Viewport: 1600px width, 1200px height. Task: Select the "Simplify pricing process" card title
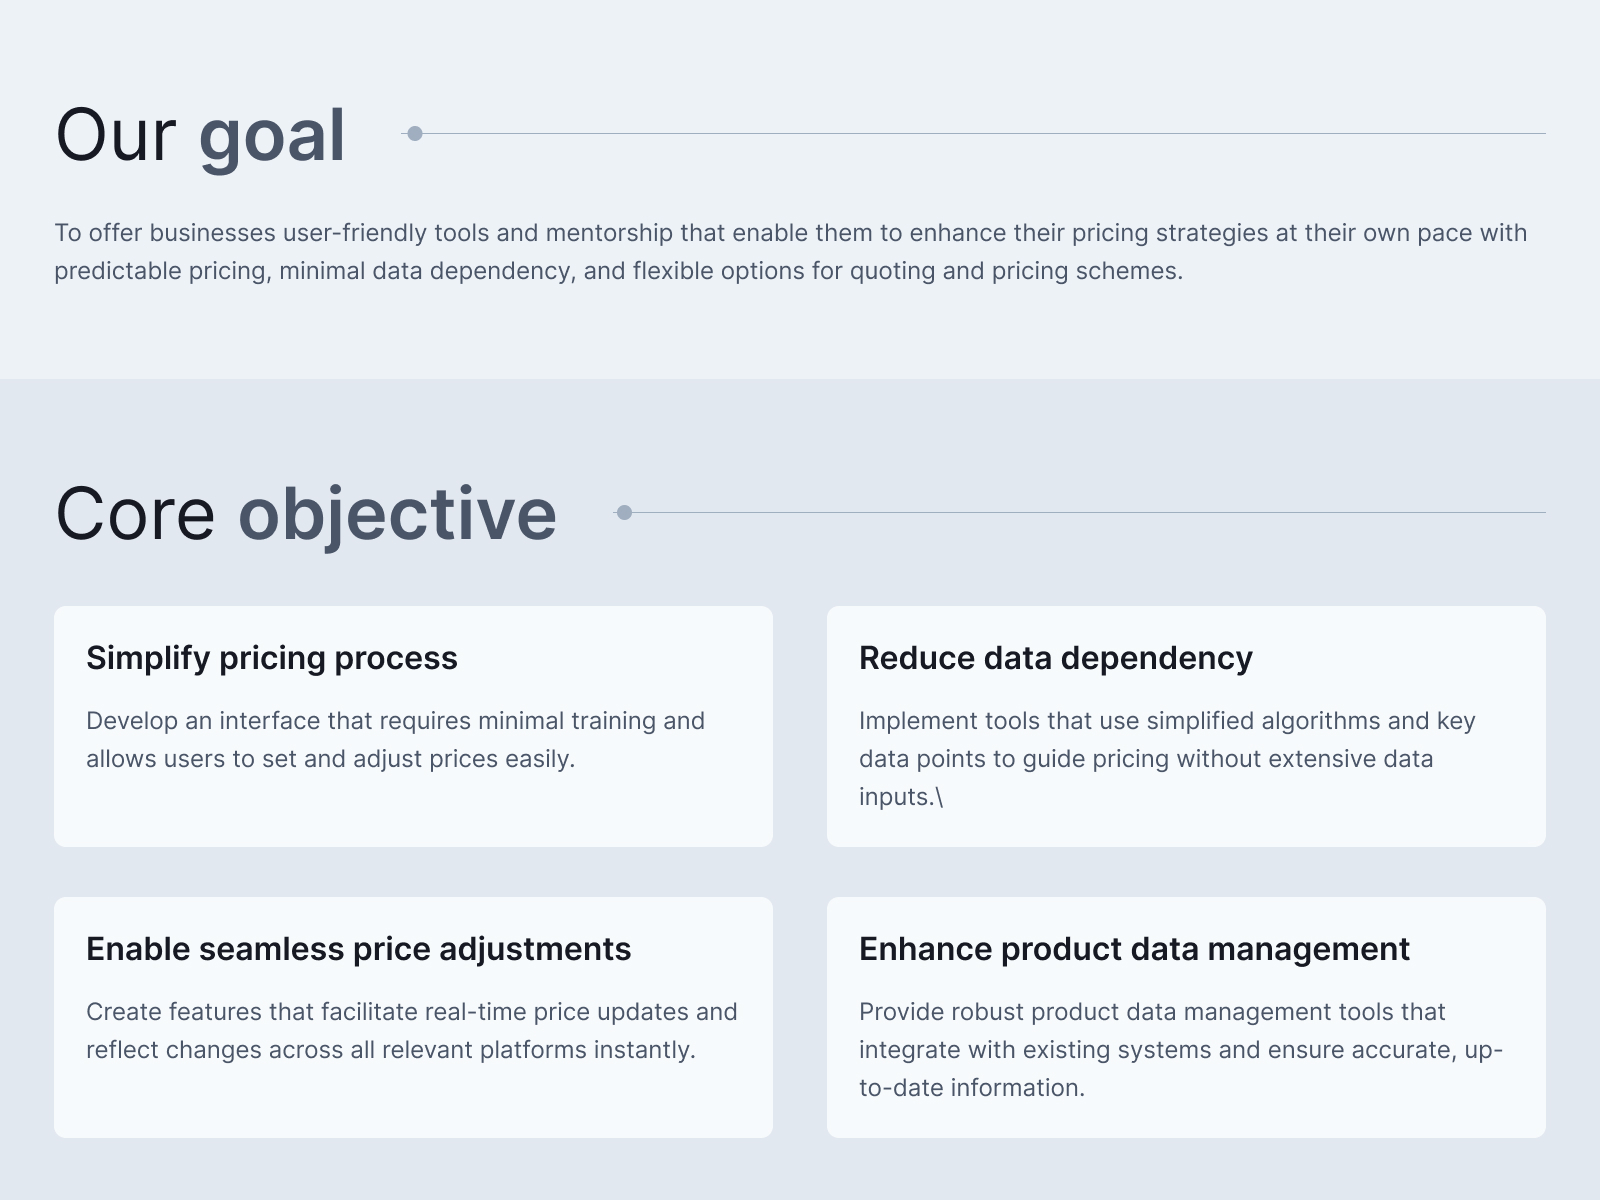click(272, 658)
